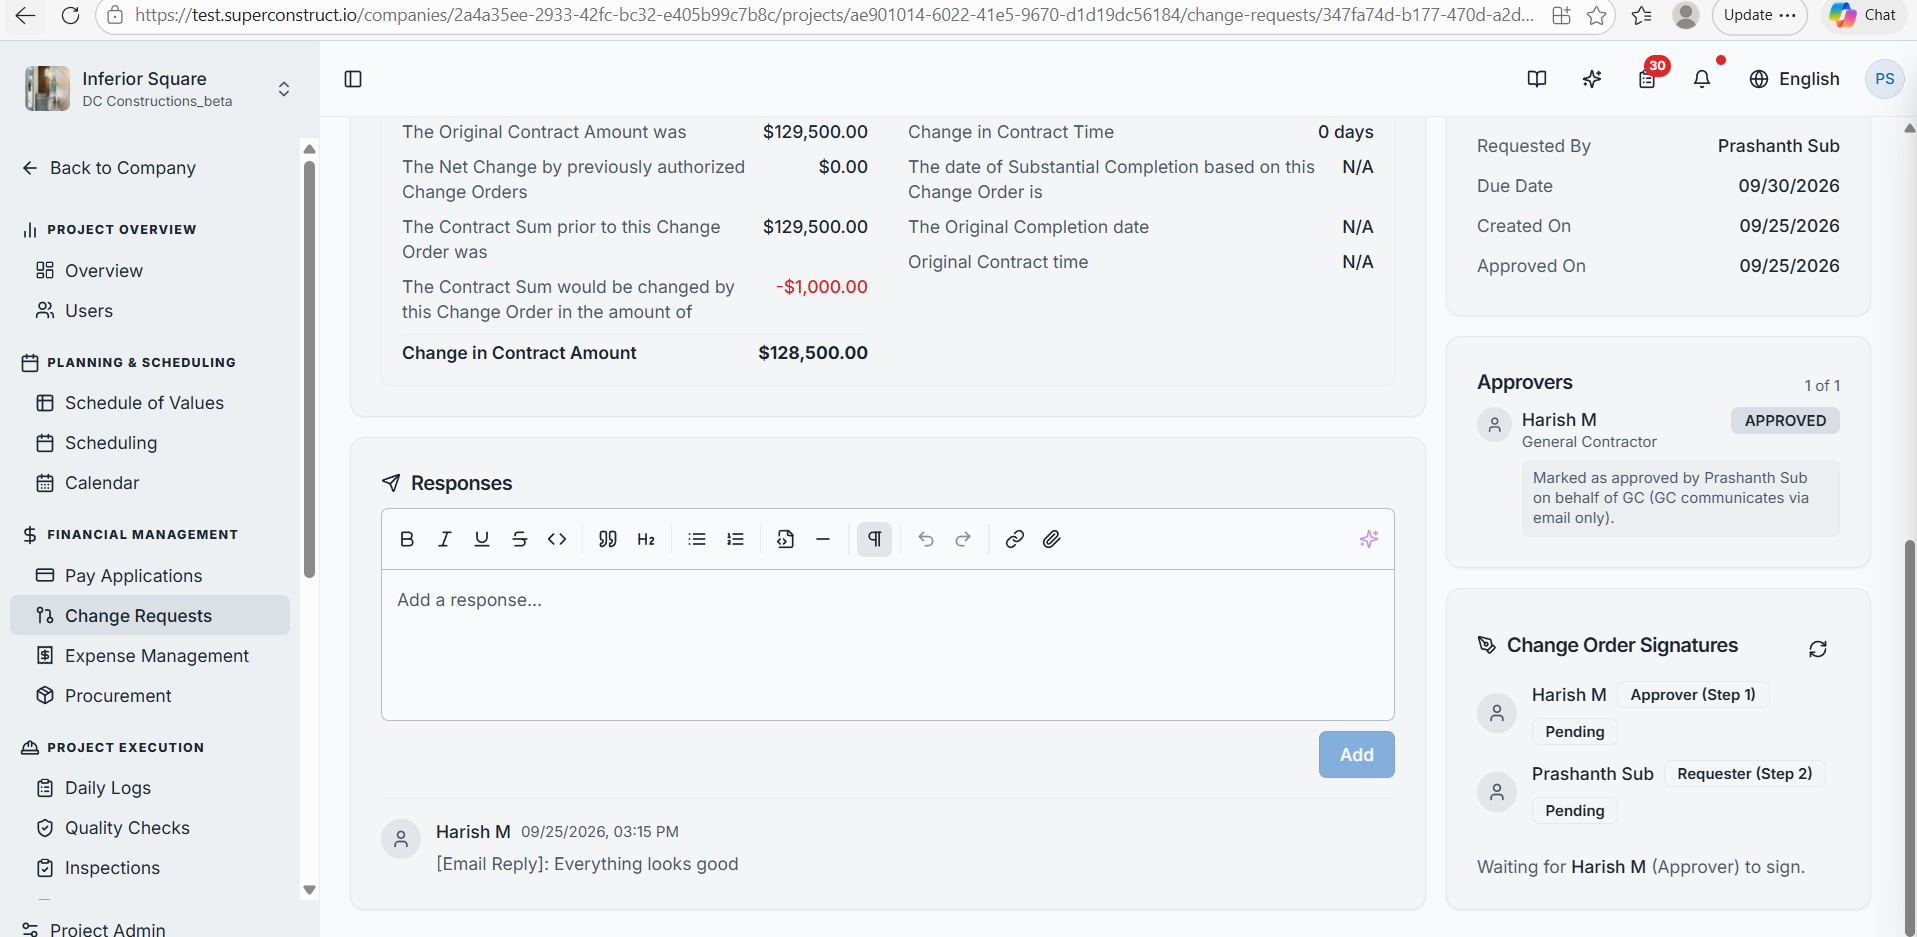The width and height of the screenshot is (1917, 937).
Task: Click the Add response button
Action: click(x=1356, y=755)
